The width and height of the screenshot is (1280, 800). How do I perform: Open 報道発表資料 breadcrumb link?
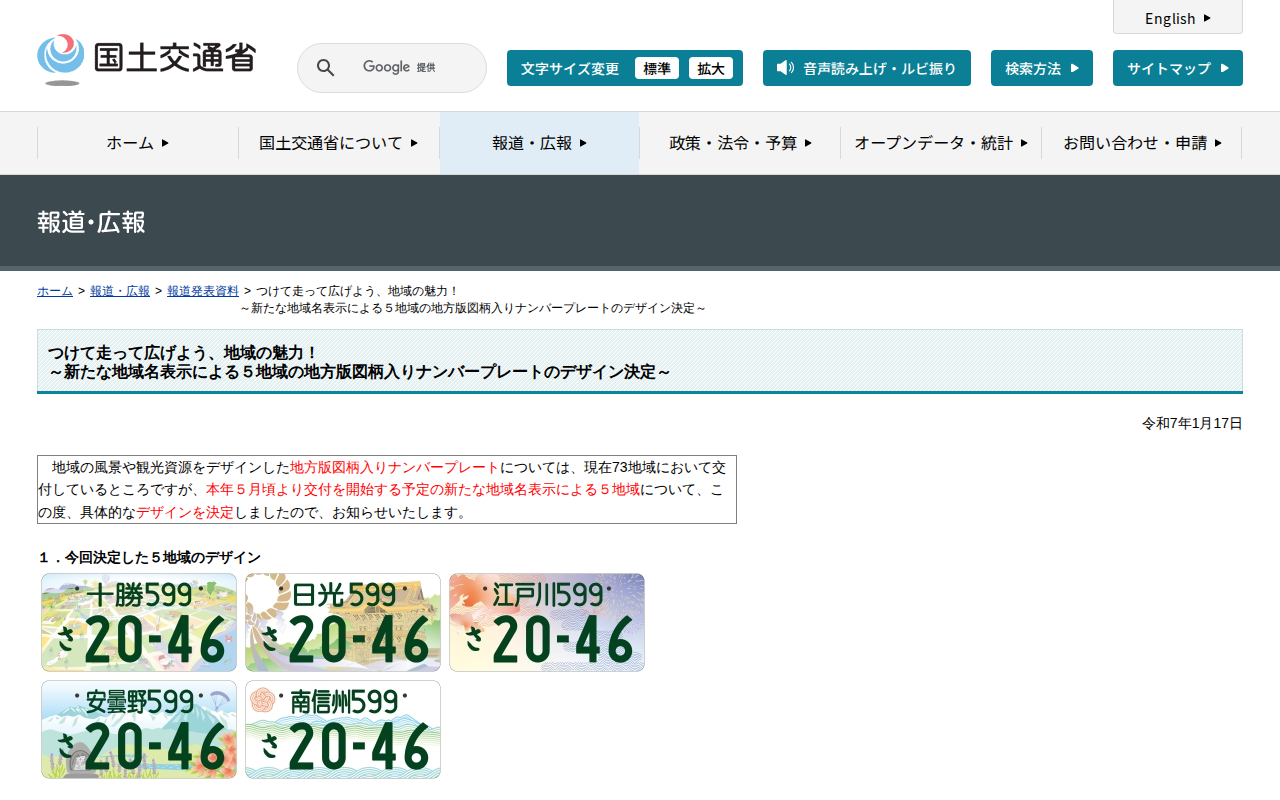(x=203, y=291)
